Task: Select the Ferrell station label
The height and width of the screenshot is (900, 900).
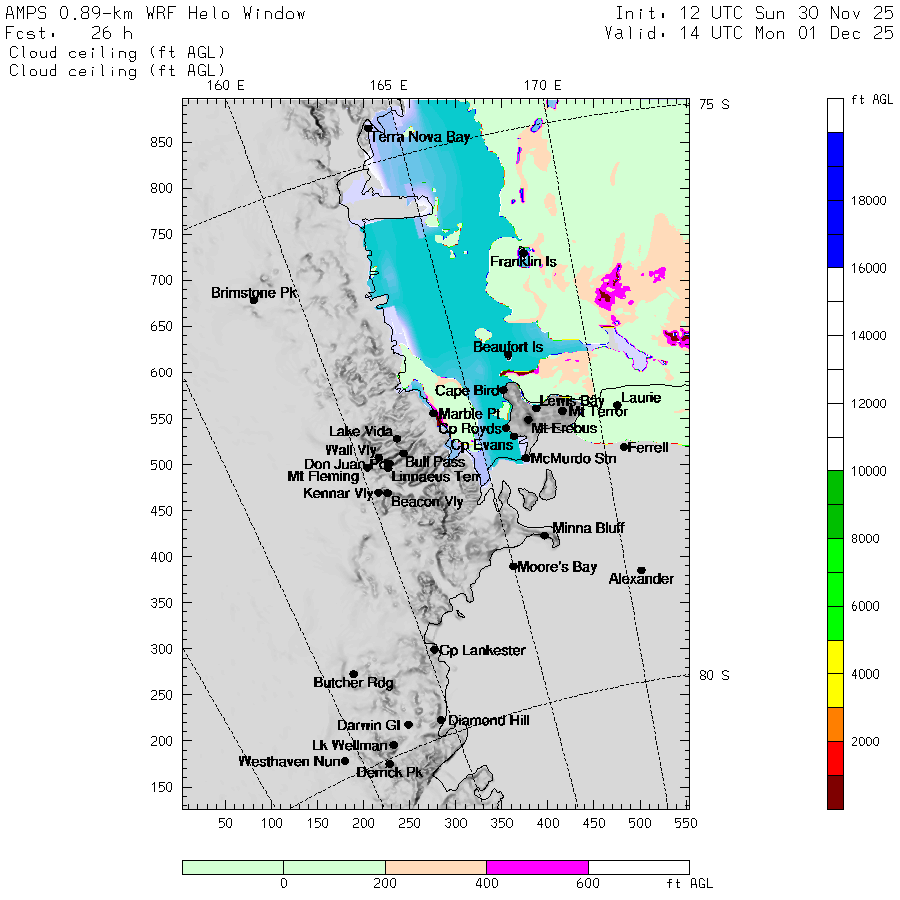Action: pos(648,447)
